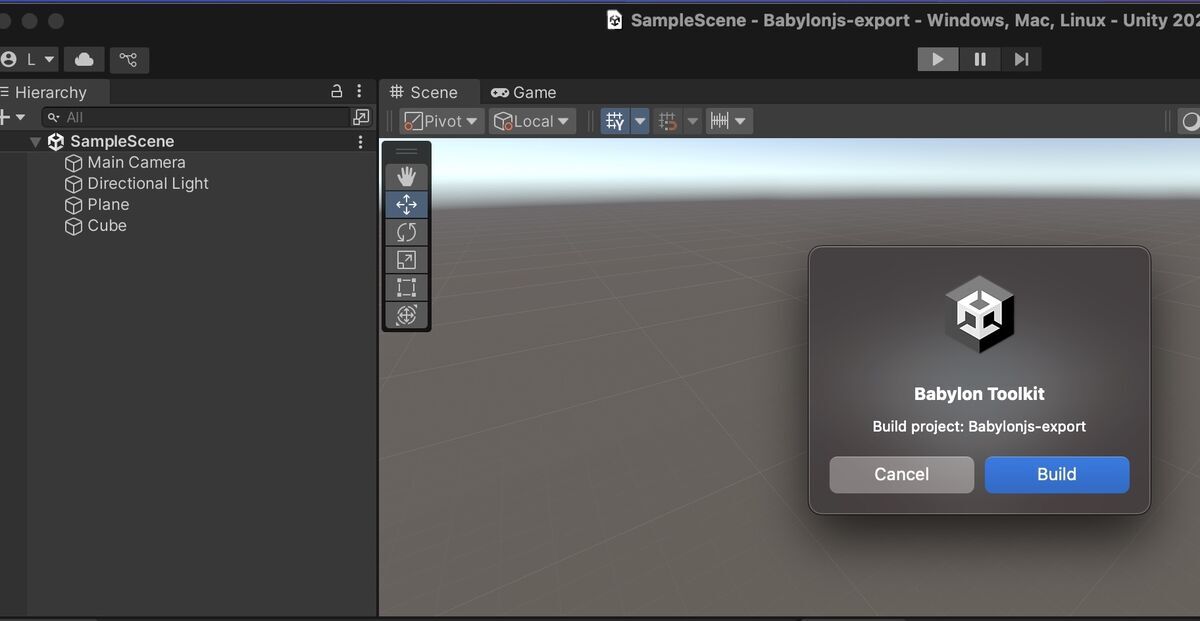1200x621 pixels.
Task: Switch to the Scene tab
Action: (424, 92)
